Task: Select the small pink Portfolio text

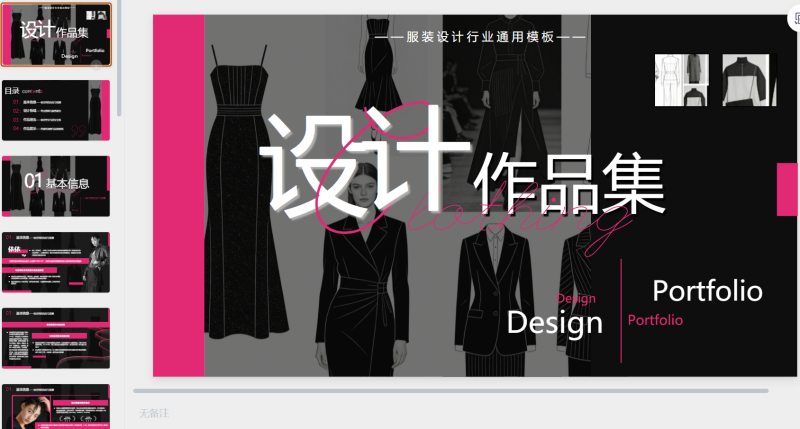Action: coord(655,320)
